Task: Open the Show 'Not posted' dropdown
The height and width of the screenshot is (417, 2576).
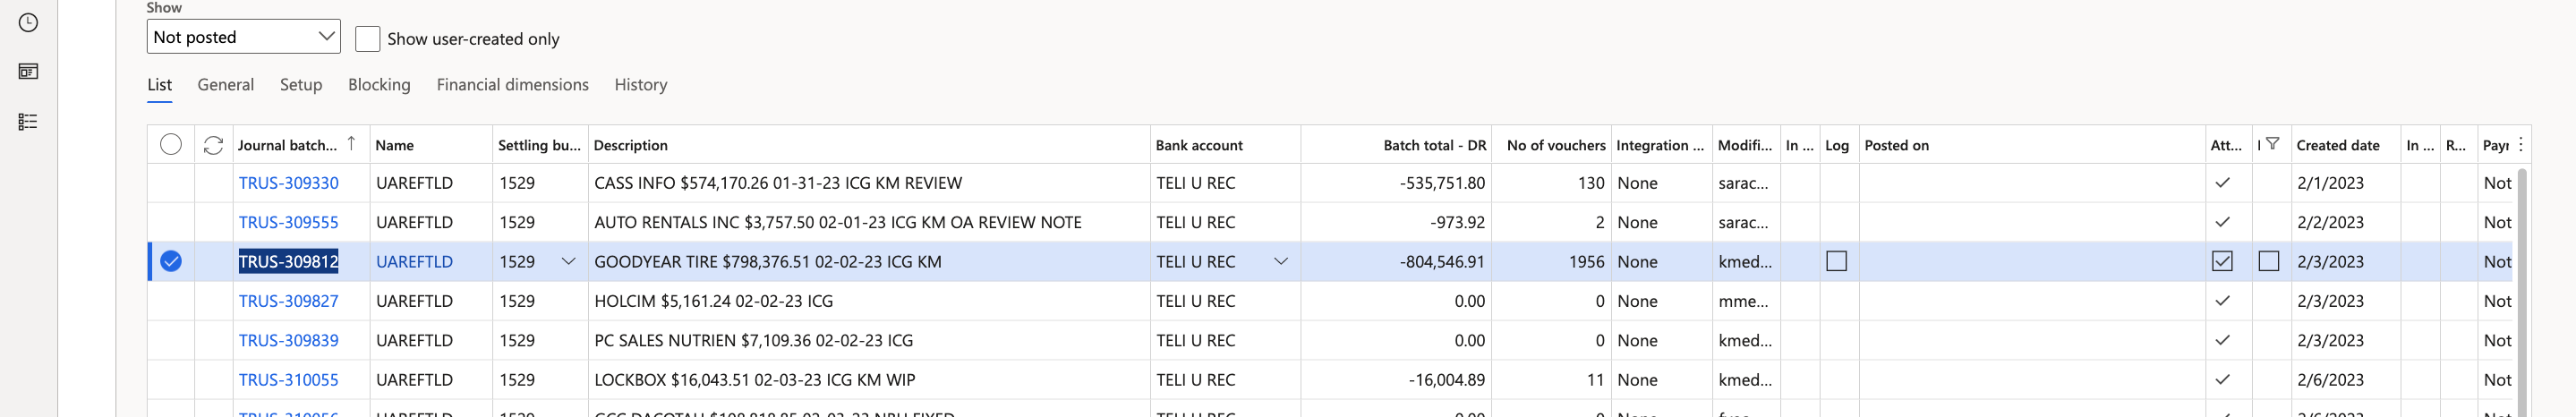Action: click(243, 36)
